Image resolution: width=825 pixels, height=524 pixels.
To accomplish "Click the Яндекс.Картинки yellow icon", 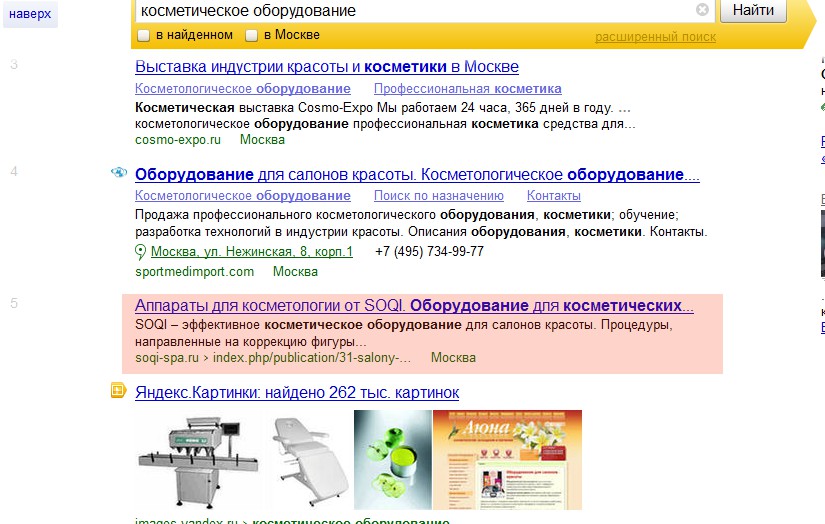I will click(x=118, y=390).
